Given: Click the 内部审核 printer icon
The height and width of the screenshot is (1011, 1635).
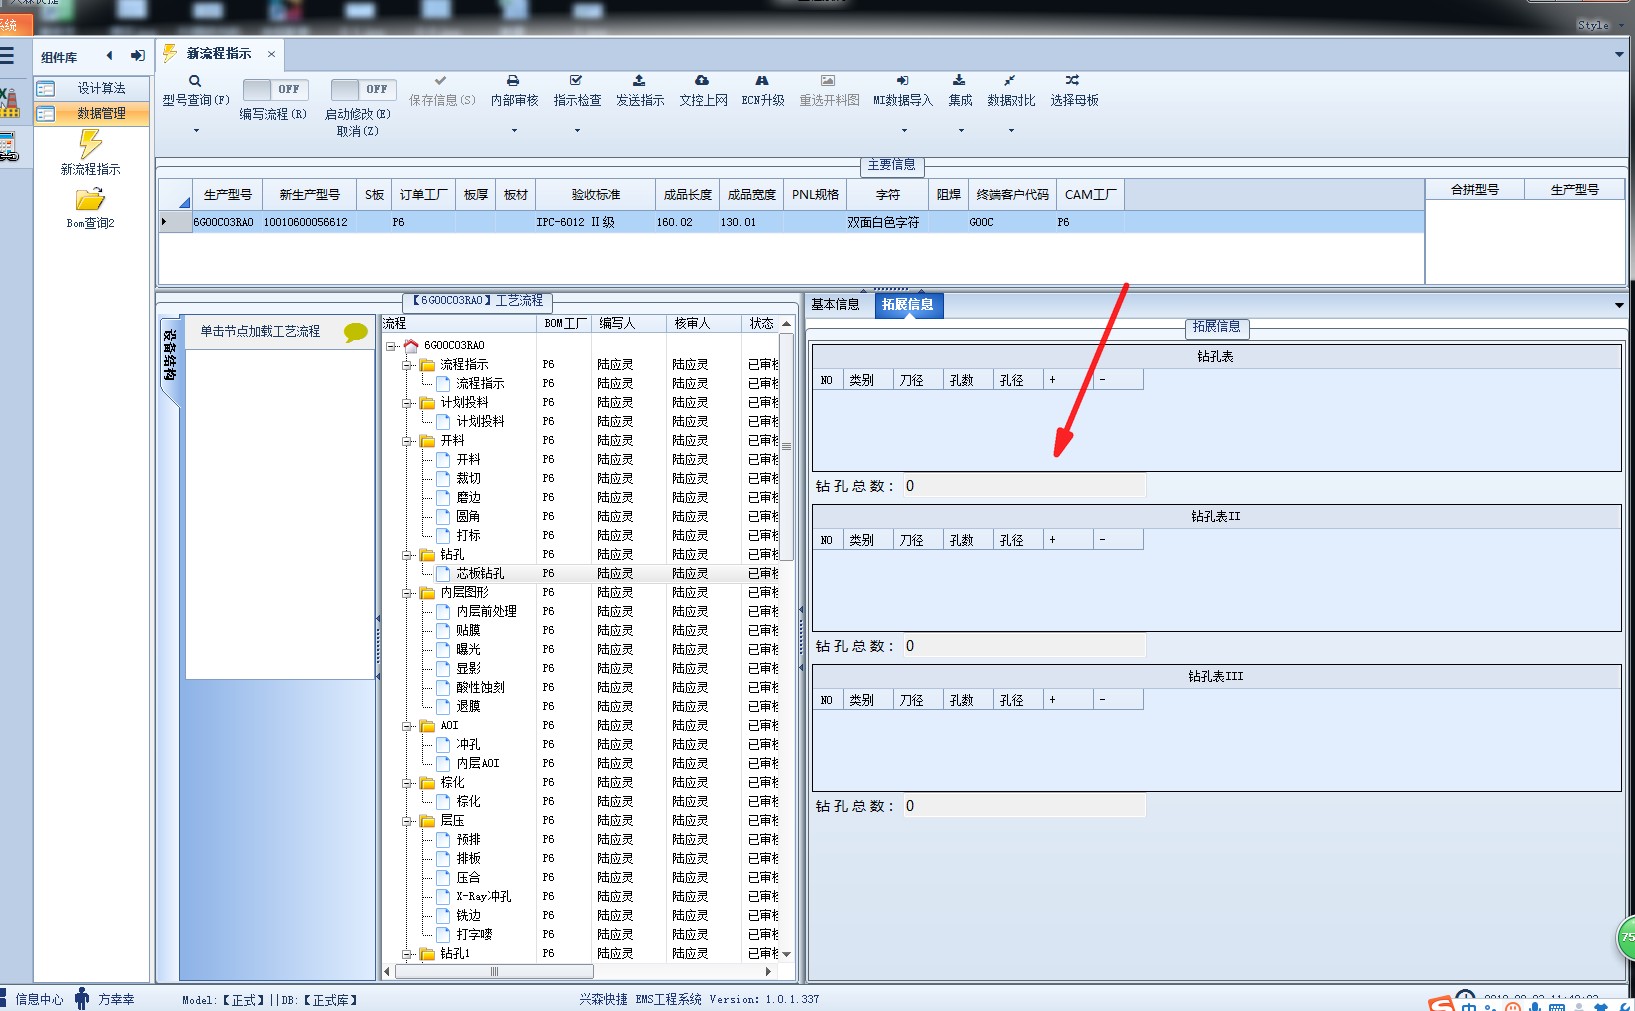Looking at the screenshot, I should (x=513, y=80).
